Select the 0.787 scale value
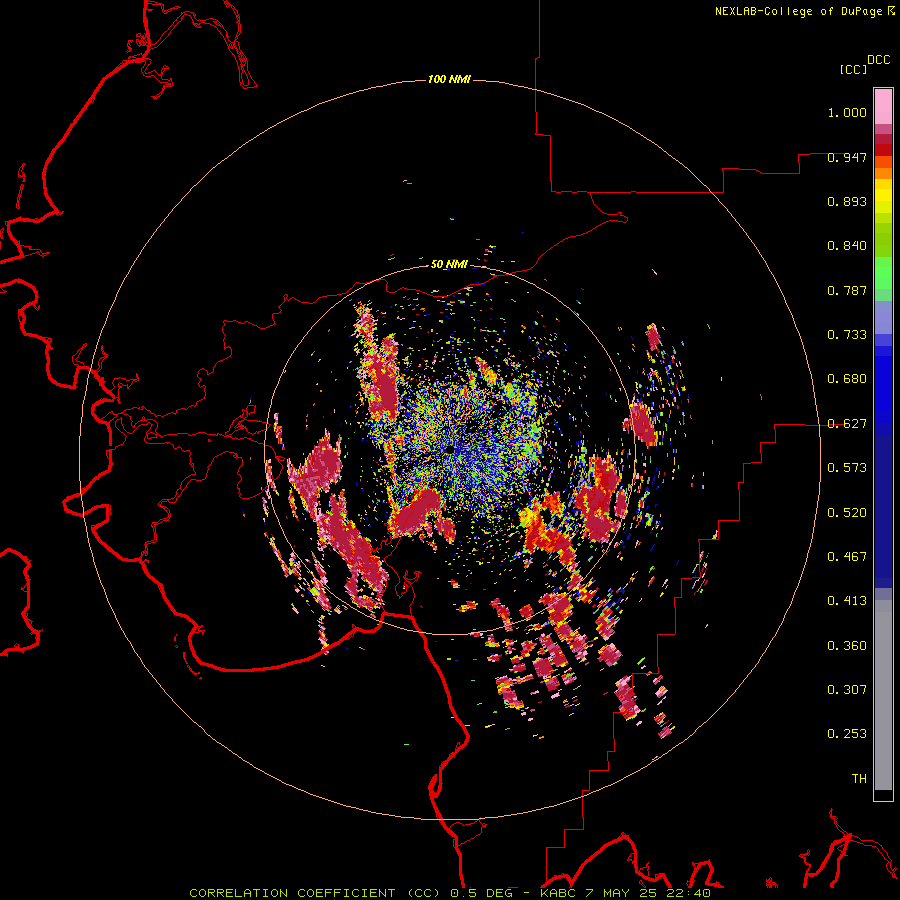This screenshot has height=900, width=900. 847,290
